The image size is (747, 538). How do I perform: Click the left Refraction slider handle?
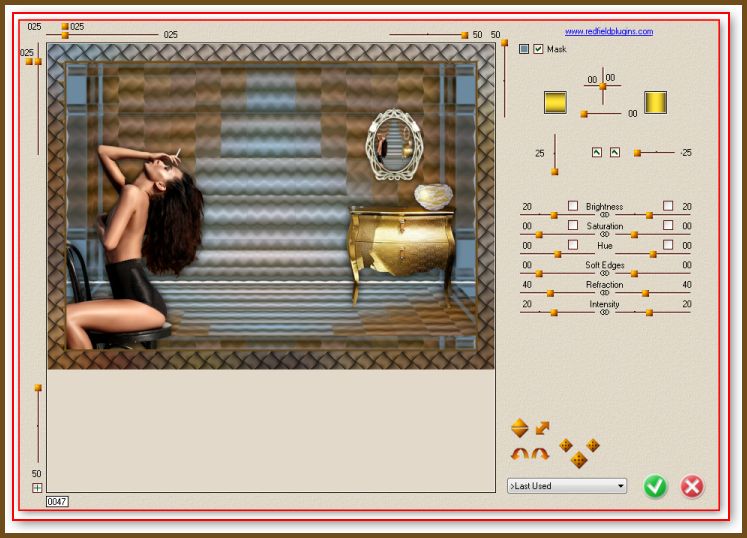tap(550, 294)
